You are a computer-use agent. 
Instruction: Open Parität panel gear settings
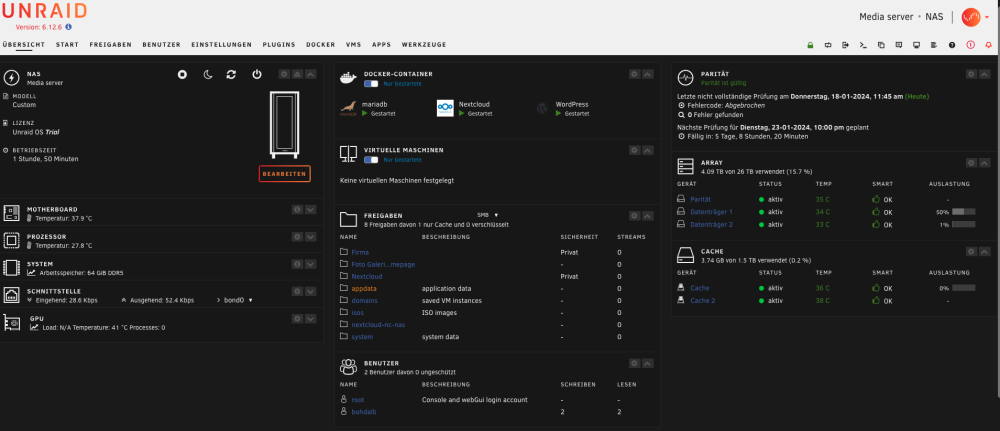(x=971, y=75)
